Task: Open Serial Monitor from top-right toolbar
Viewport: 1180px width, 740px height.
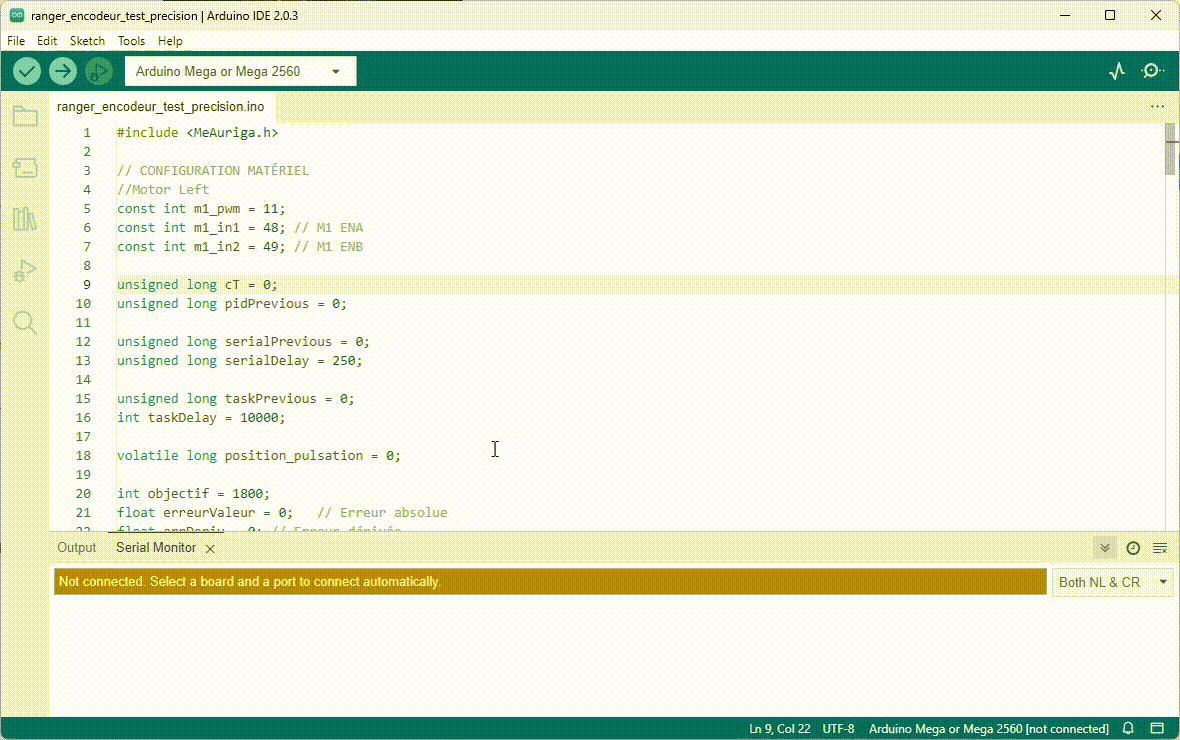Action: (1152, 71)
